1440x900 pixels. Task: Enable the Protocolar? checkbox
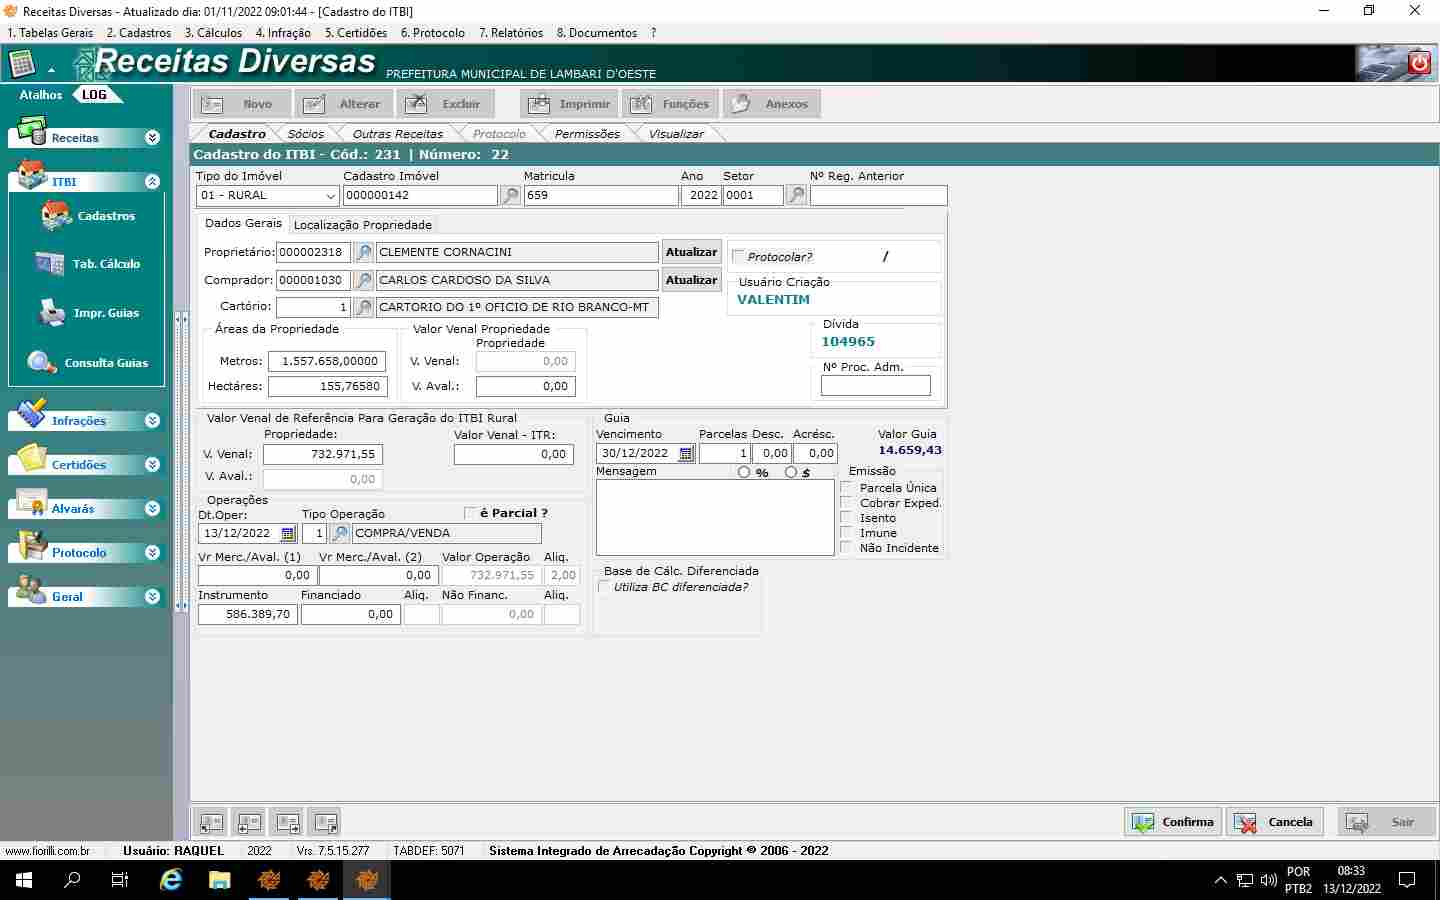[x=739, y=257]
